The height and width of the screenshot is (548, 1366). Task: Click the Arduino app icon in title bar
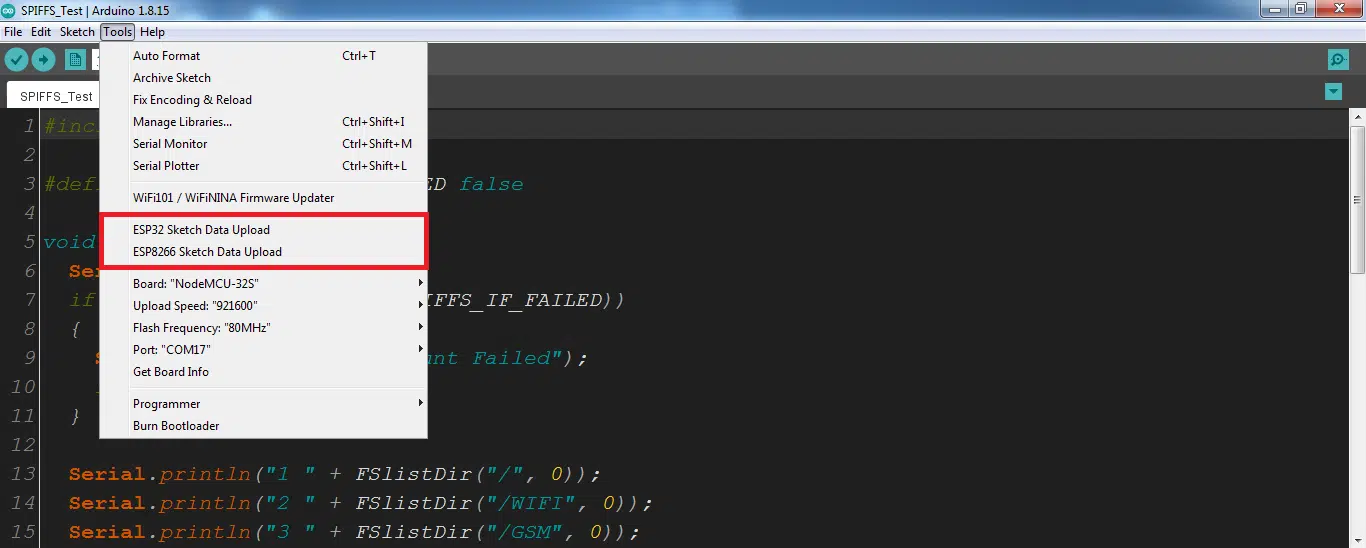9,10
